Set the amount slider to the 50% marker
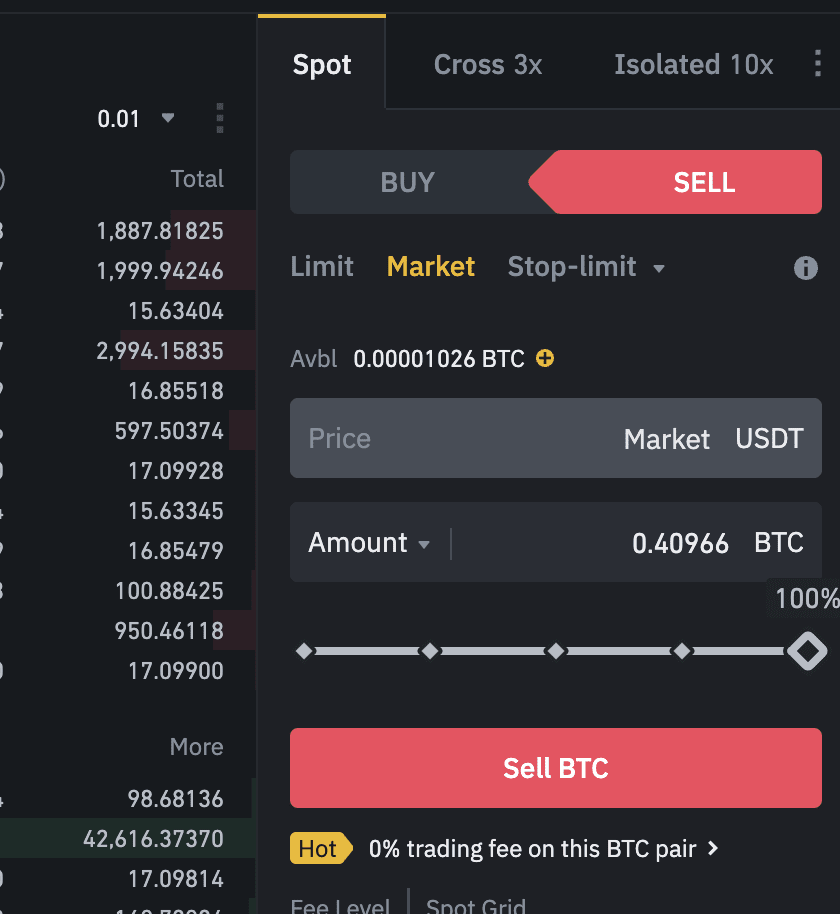Image resolution: width=840 pixels, height=914 pixels. point(556,651)
